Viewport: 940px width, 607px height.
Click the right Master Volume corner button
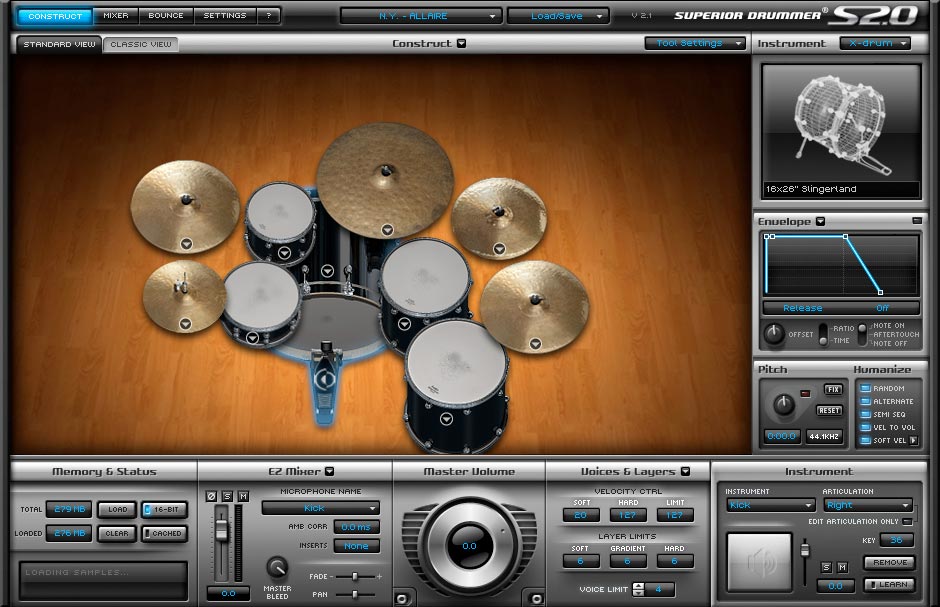tap(537, 598)
